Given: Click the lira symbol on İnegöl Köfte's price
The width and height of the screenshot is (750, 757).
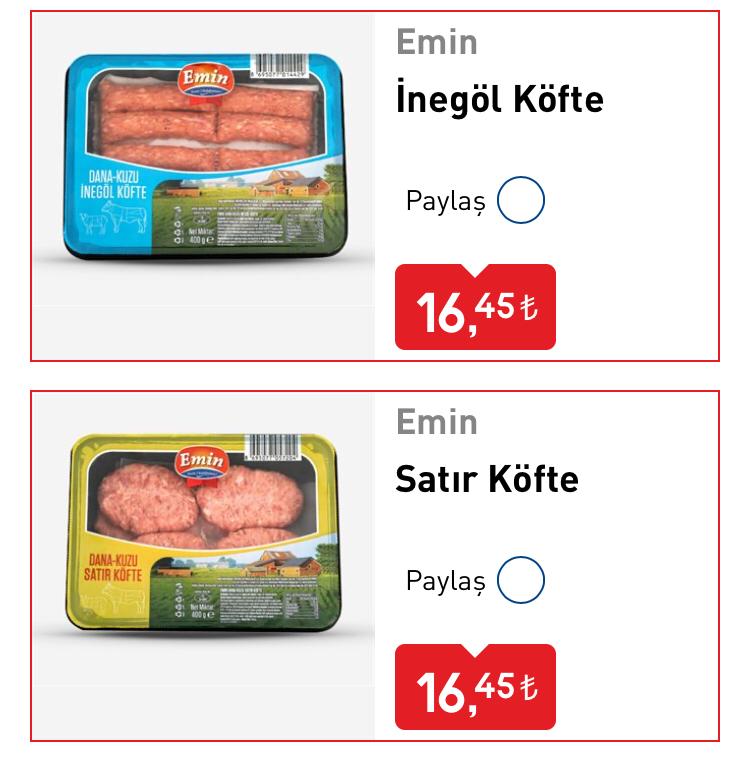Looking at the screenshot, I should coord(529,307).
